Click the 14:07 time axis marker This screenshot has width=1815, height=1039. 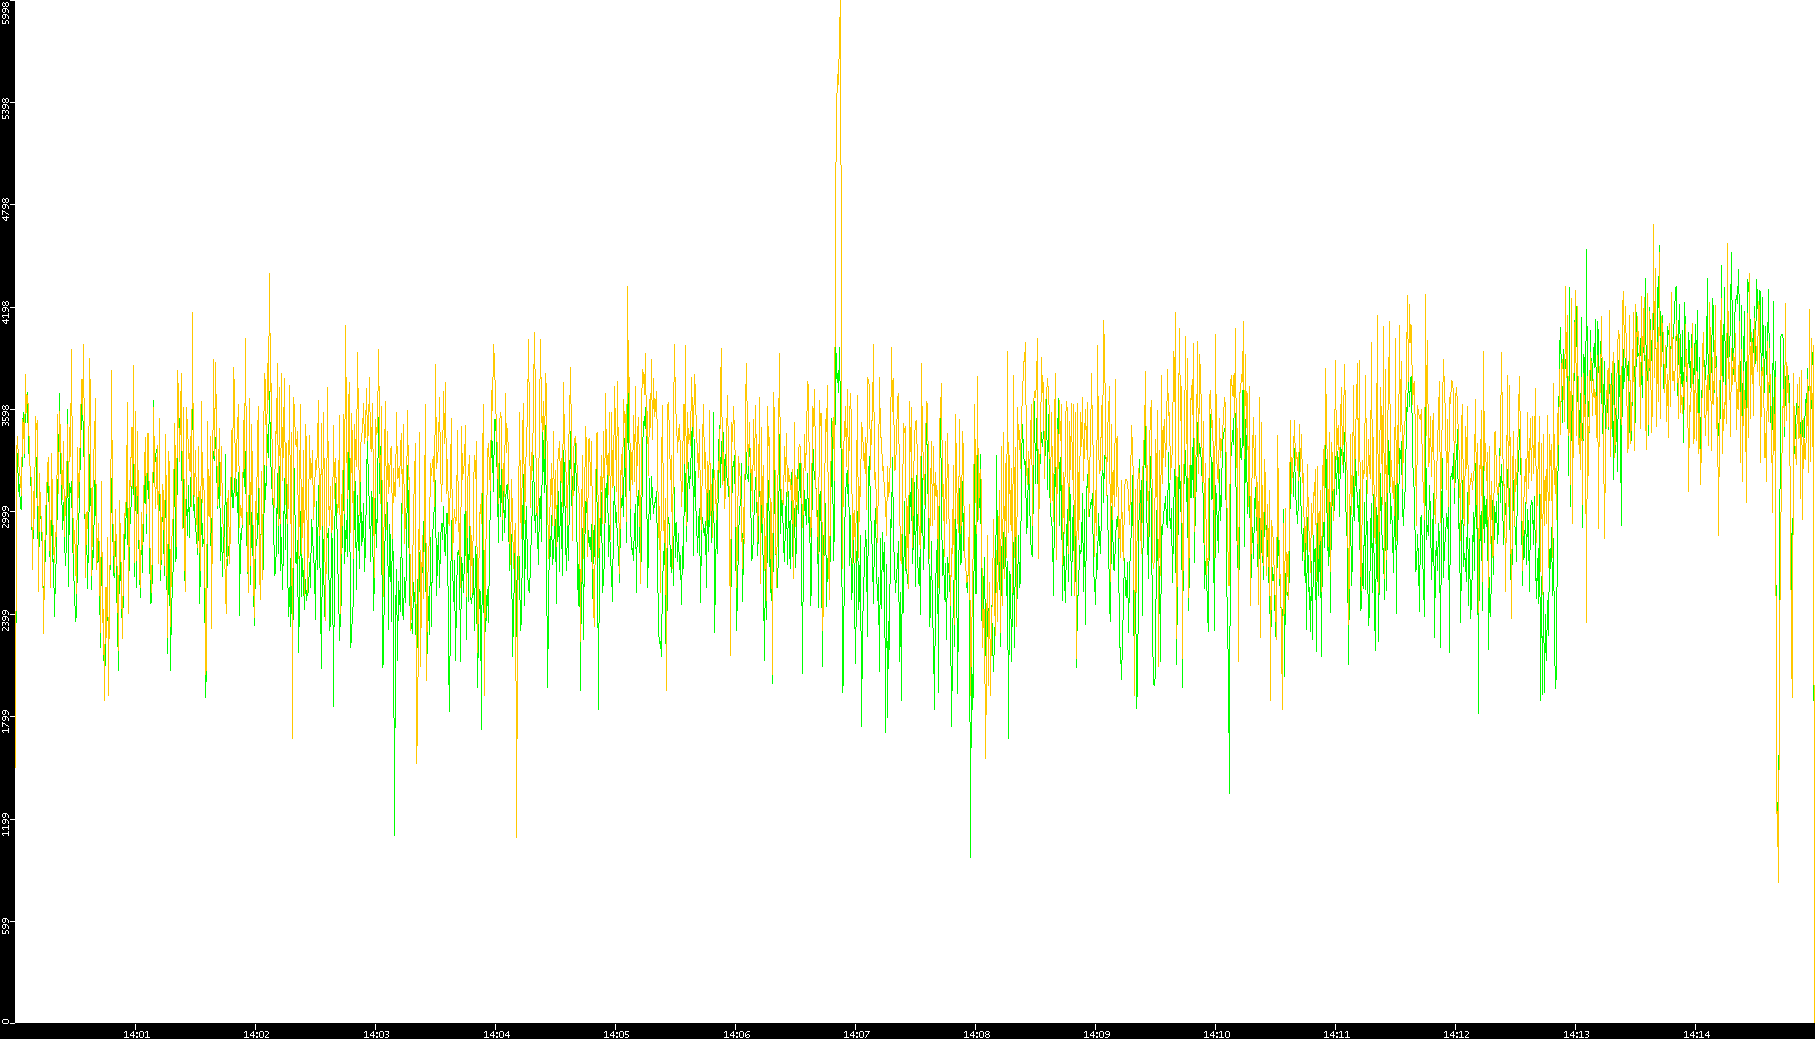click(x=856, y=1034)
